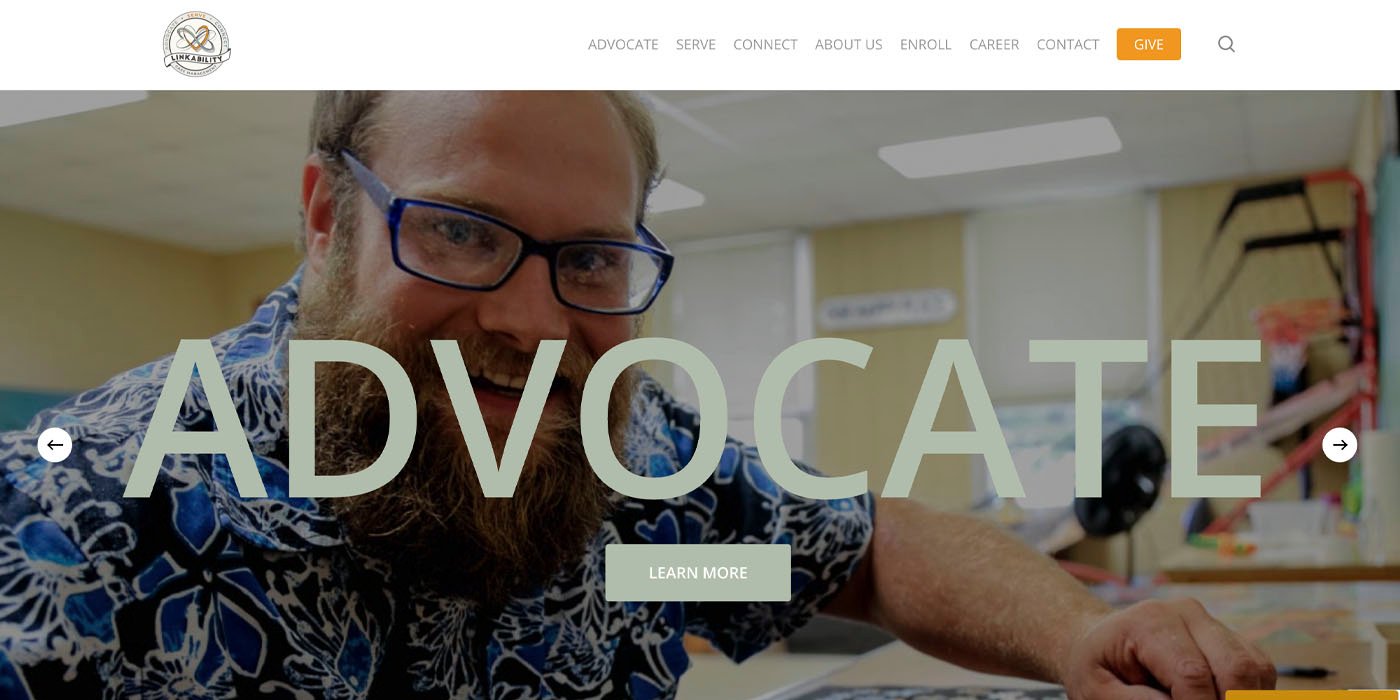Click the Learn More button

click(x=698, y=573)
